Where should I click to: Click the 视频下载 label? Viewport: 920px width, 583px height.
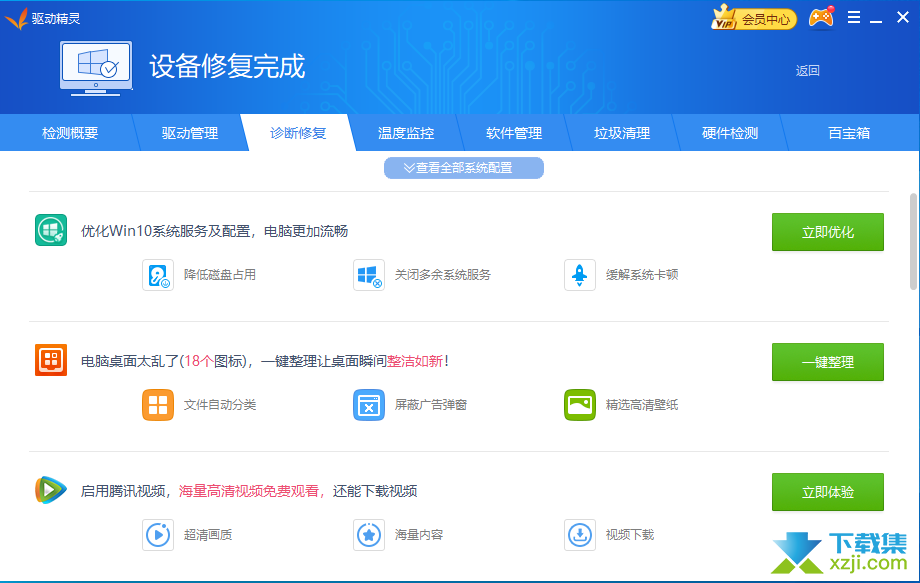[x=630, y=535]
